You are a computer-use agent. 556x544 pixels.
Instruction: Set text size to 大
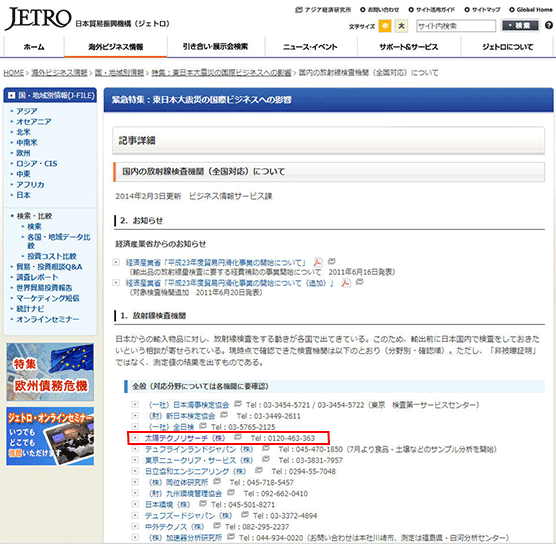[x=401, y=26]
